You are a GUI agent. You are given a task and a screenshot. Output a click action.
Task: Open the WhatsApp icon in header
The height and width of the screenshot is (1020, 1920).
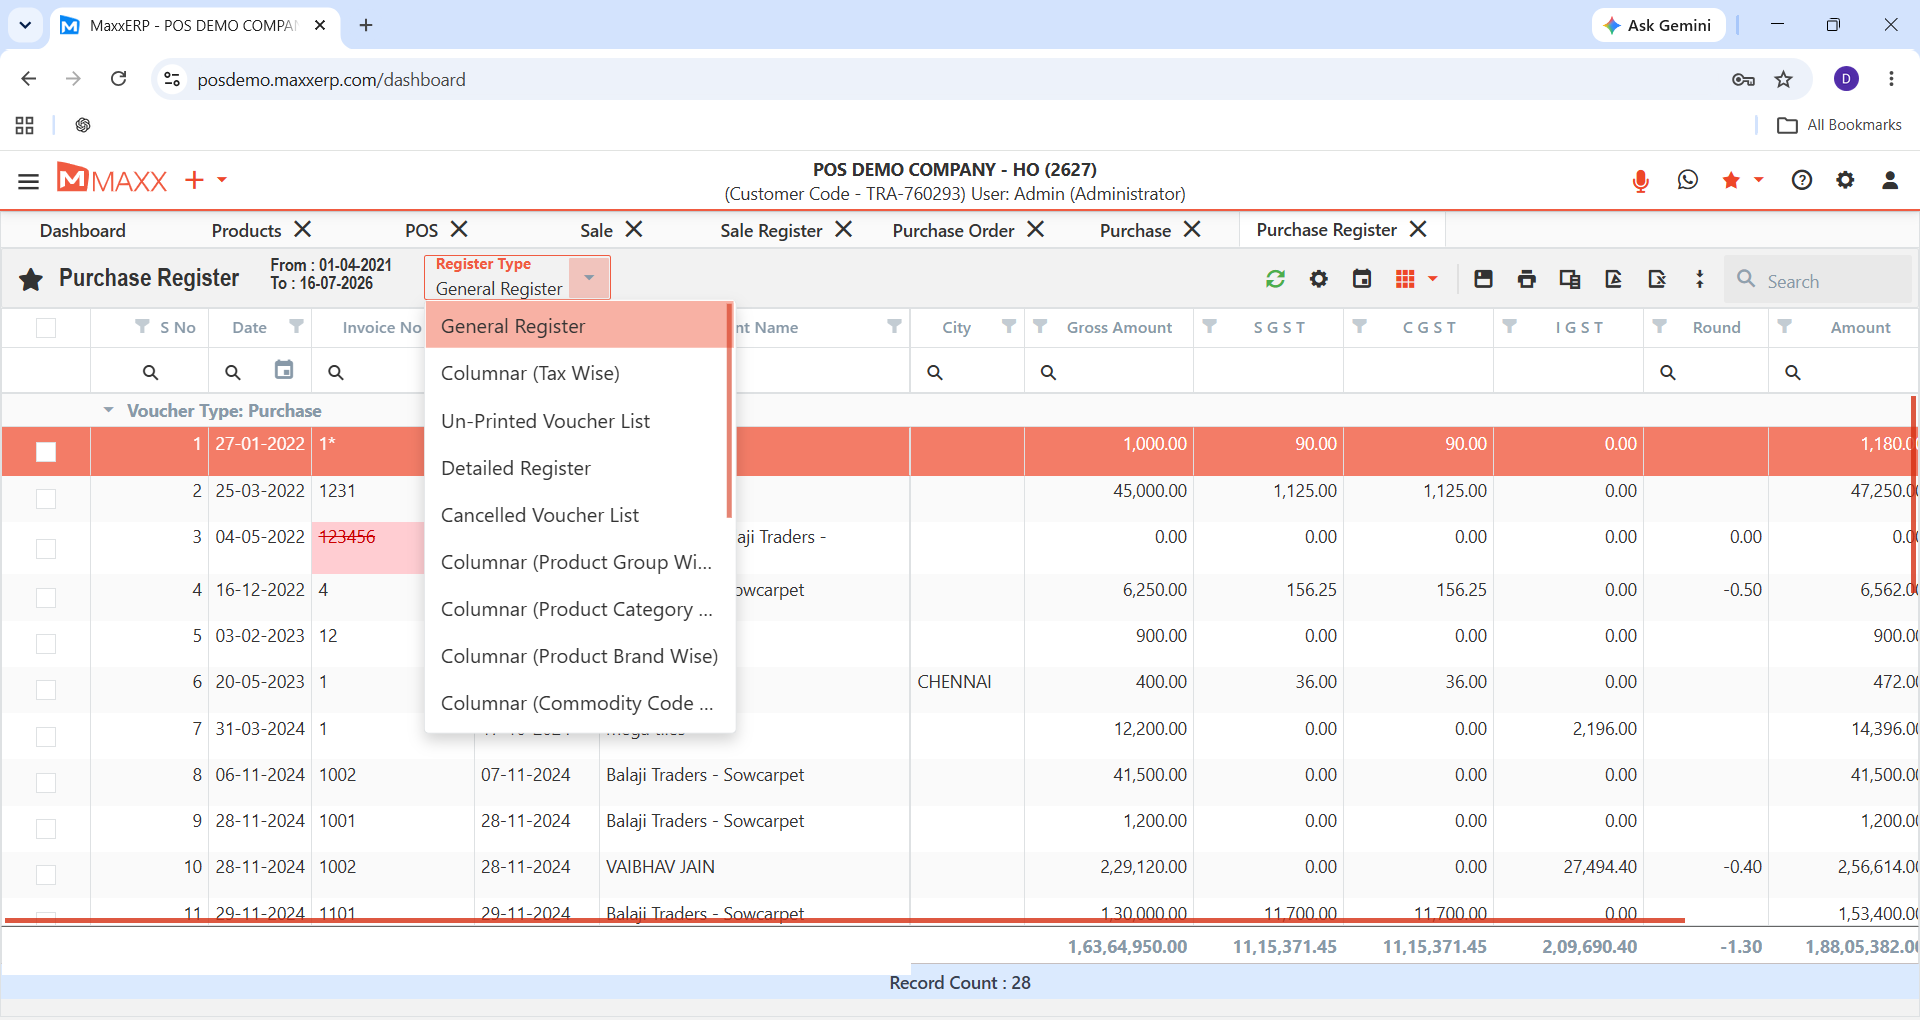[x=1688, y=180]
